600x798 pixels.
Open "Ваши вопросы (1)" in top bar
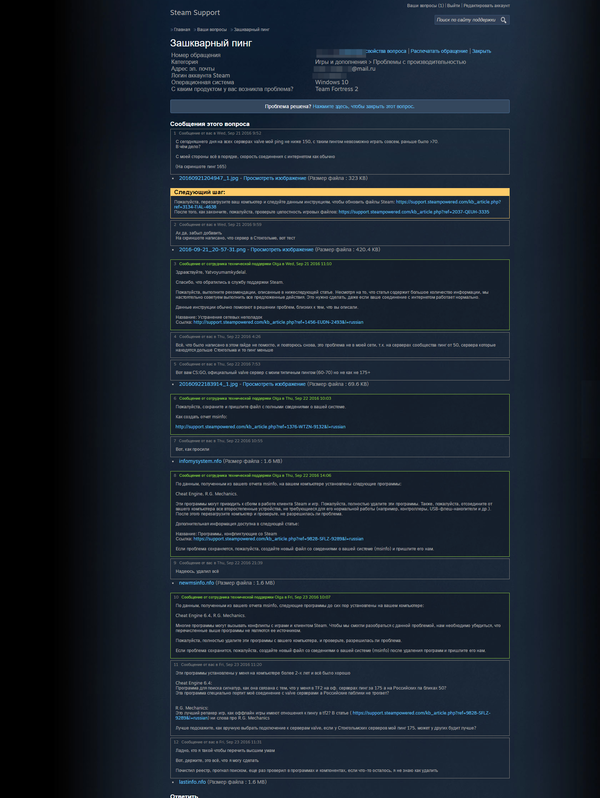425,6
